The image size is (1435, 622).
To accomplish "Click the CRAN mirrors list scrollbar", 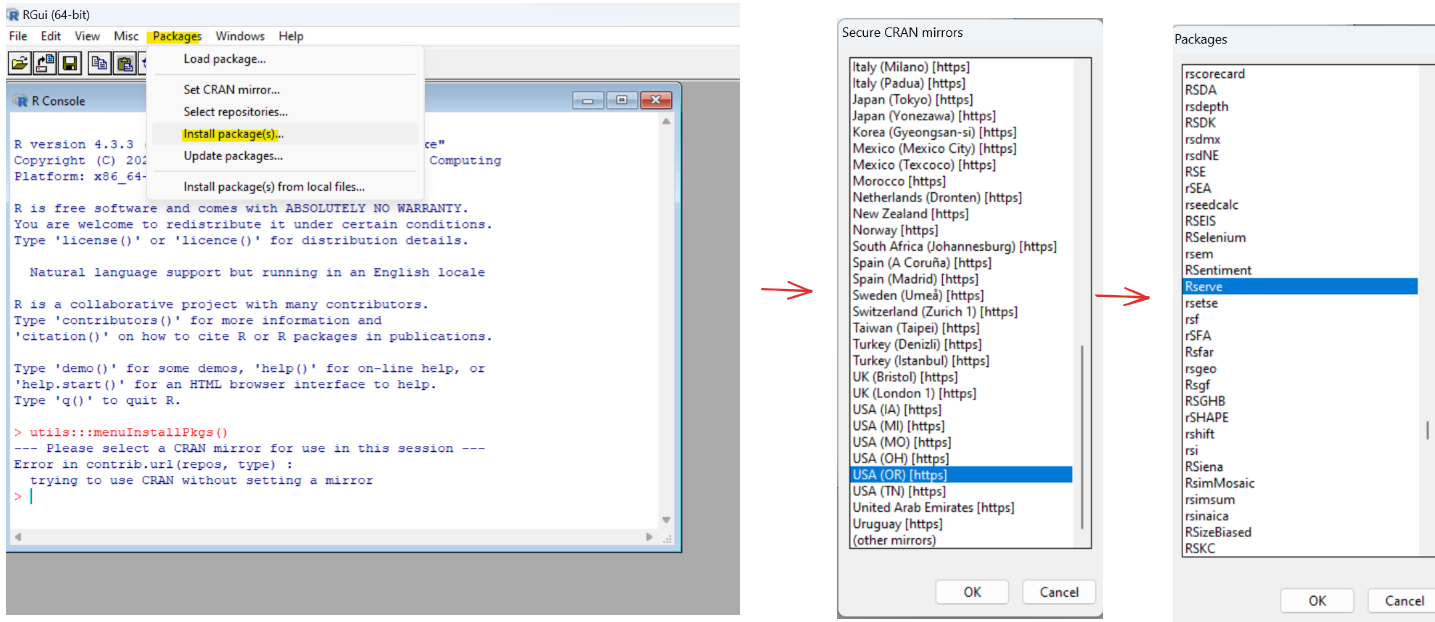I will tap(1080, 436).
